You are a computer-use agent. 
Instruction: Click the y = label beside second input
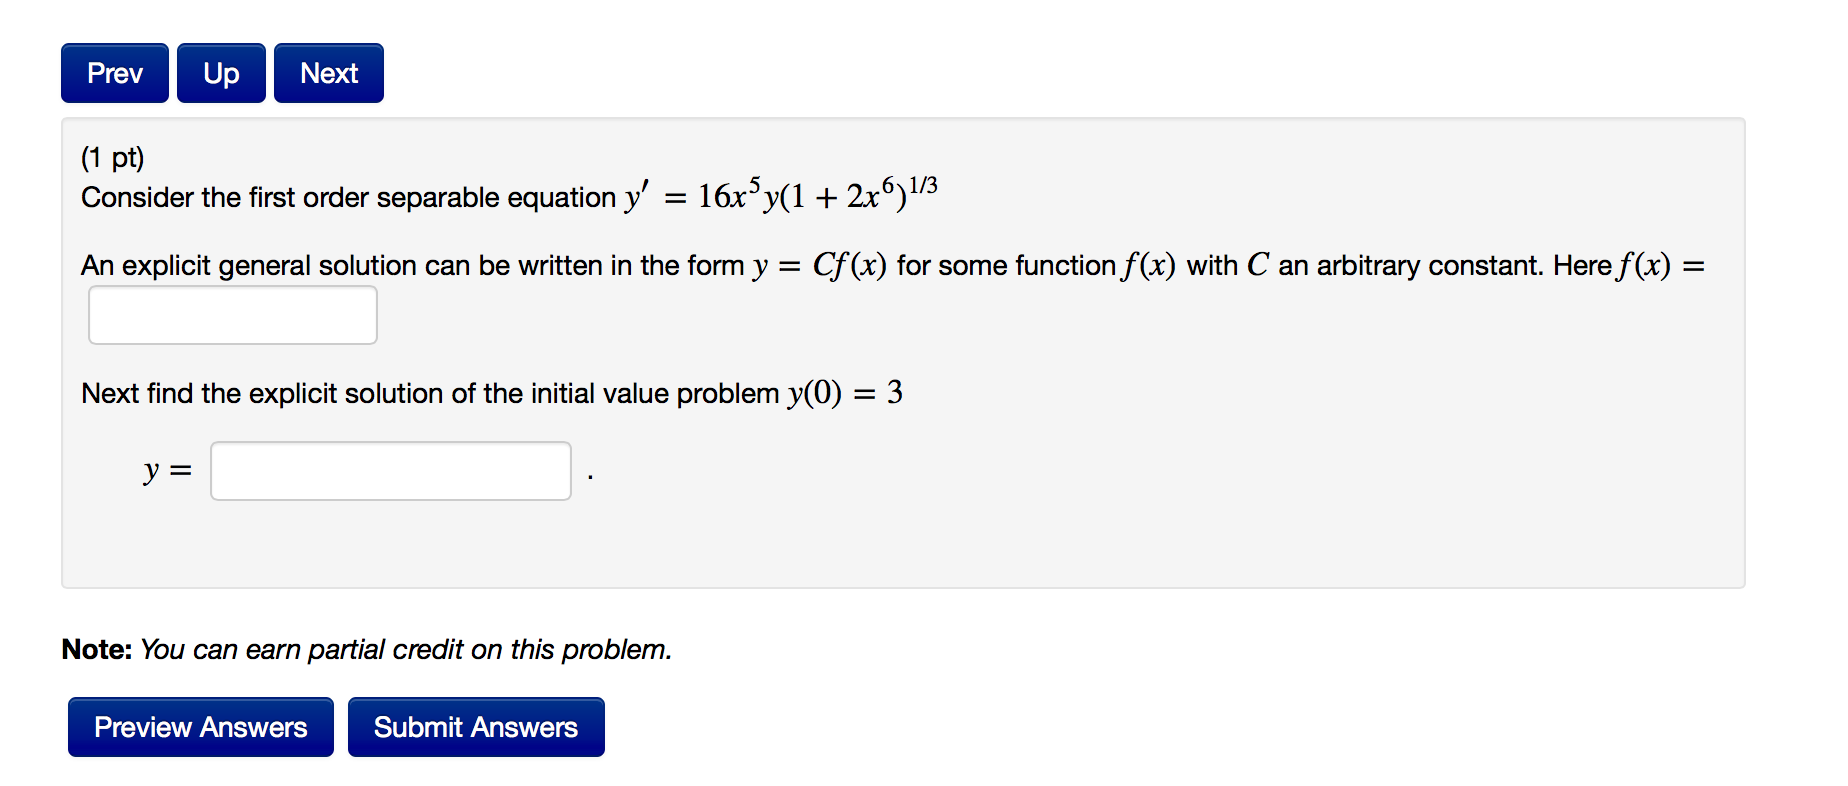click(166, 470)
